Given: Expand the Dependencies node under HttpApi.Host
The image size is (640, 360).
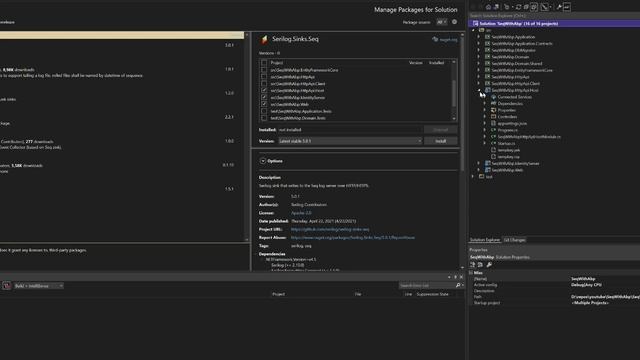Looking at the screenshot, I should (x=485, y=104).
